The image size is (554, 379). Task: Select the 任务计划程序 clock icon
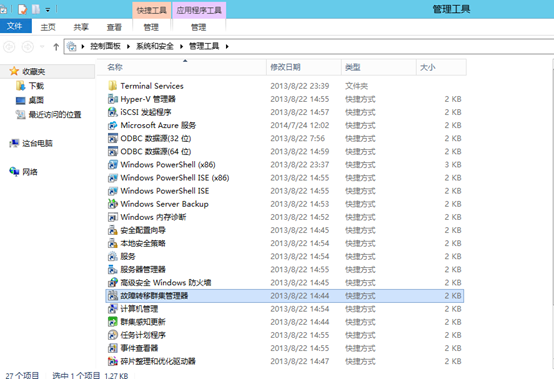[112, 335]
